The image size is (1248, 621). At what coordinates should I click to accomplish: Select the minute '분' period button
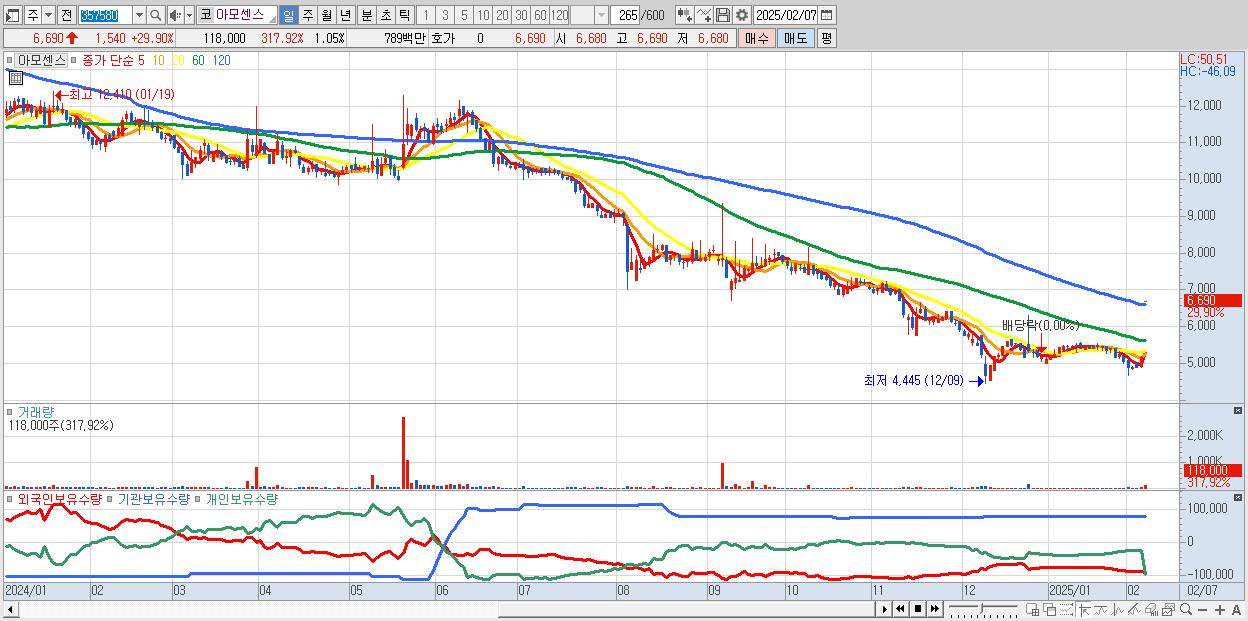(366, 15)
